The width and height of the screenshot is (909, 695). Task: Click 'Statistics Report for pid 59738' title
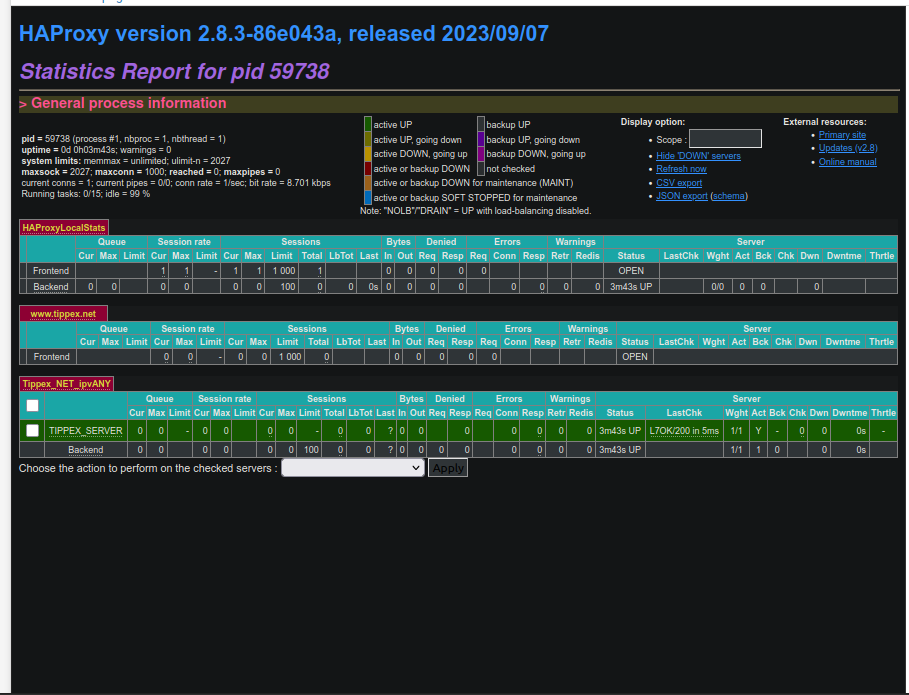(x=174, y=71)
